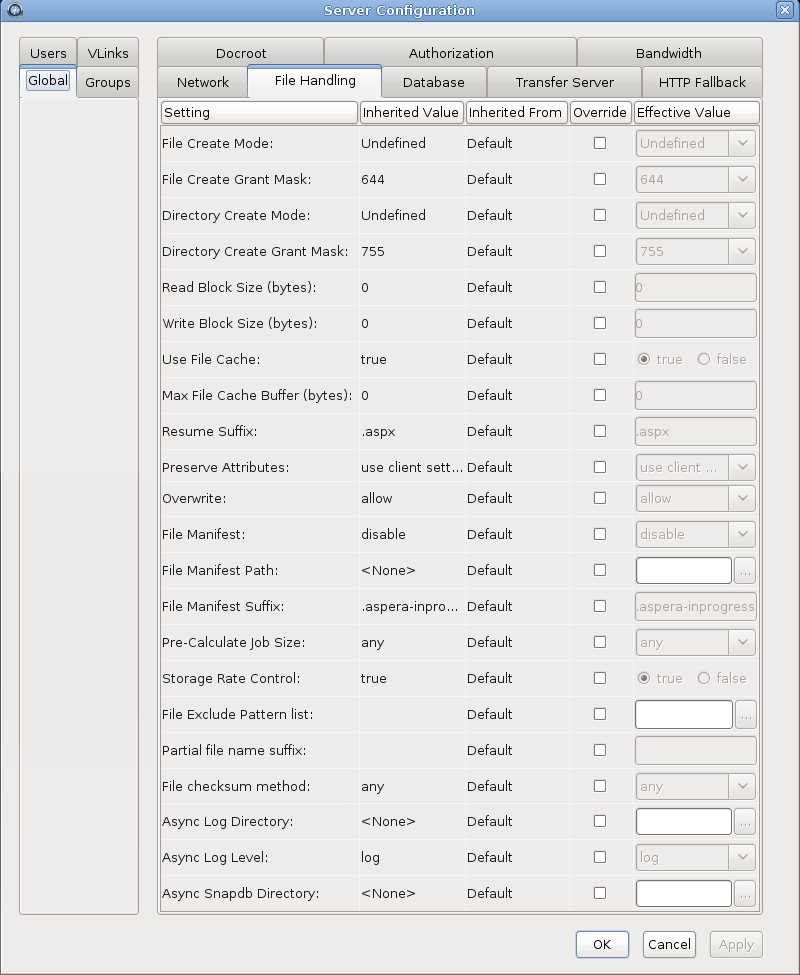Click browse button for File Manifest Path

pyautogui.click(x=745, y=571)
